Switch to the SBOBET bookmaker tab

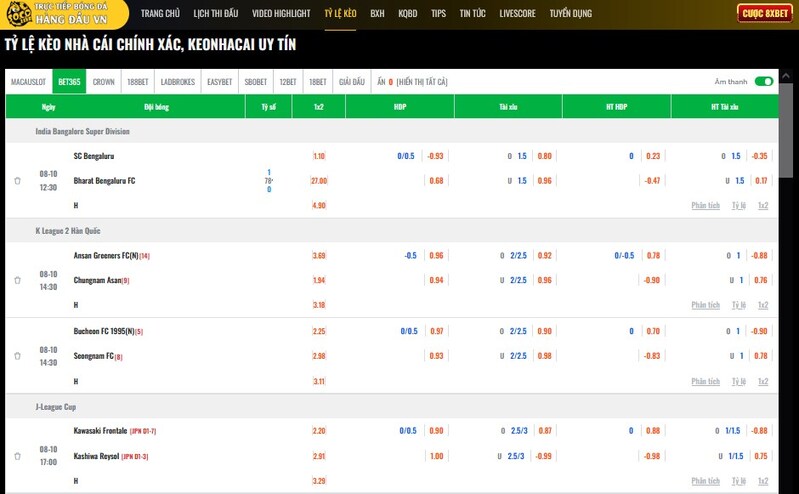(x=255, y=82)
